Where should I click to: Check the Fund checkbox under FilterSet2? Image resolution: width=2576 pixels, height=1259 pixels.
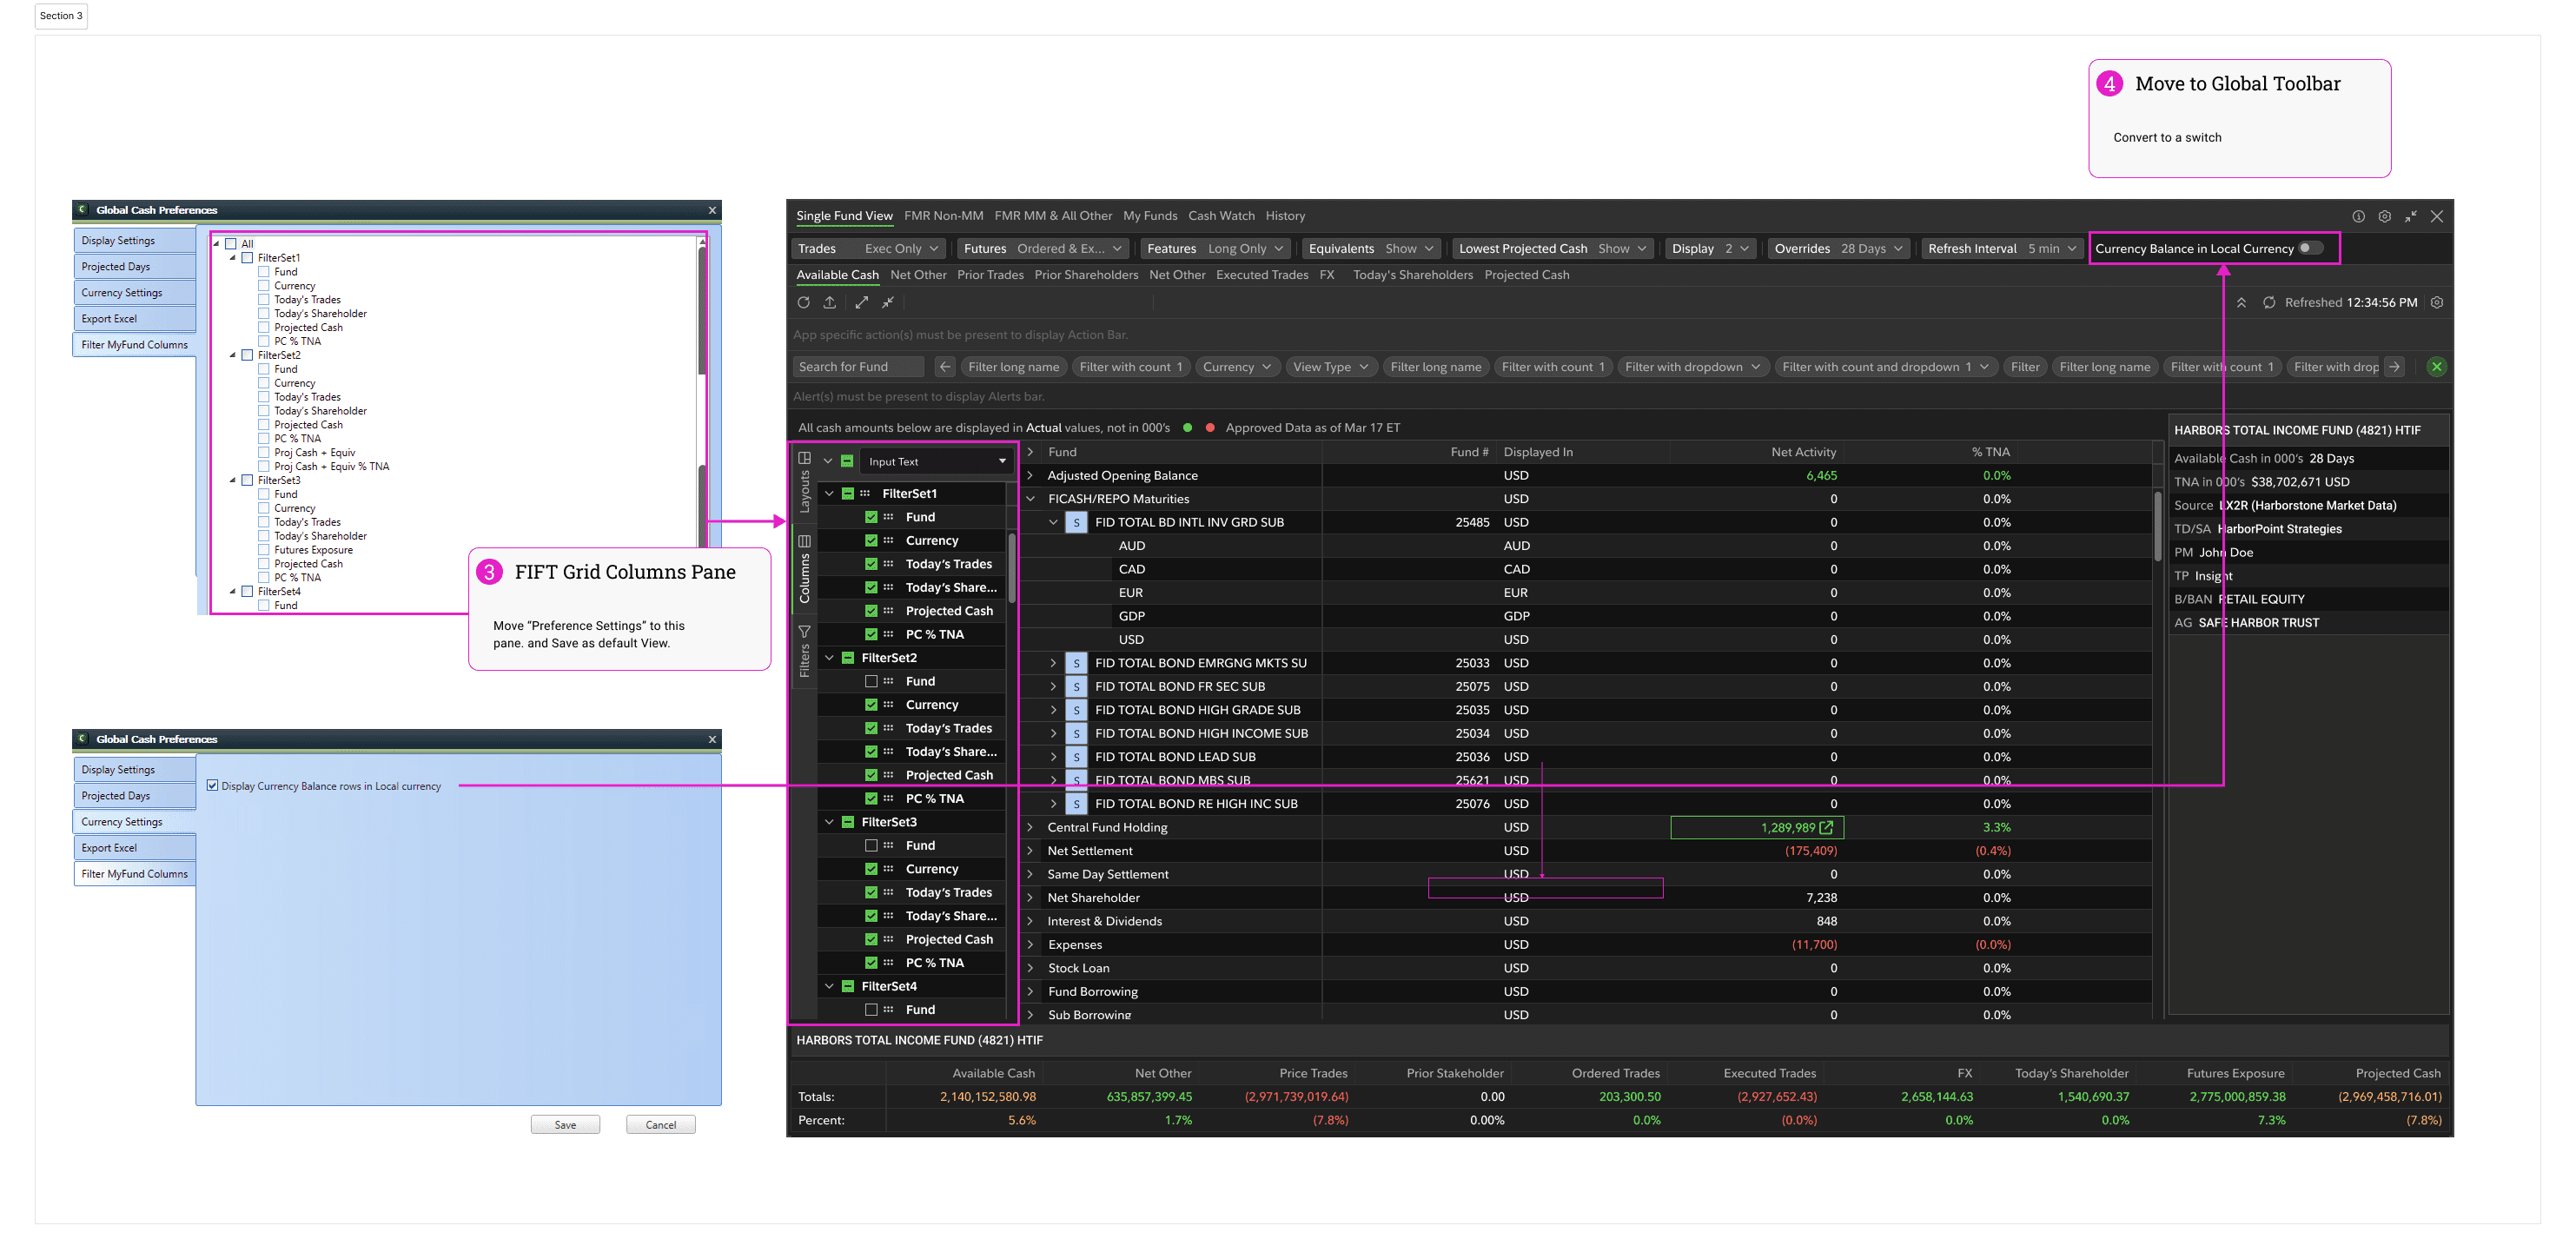click(871, 682)
